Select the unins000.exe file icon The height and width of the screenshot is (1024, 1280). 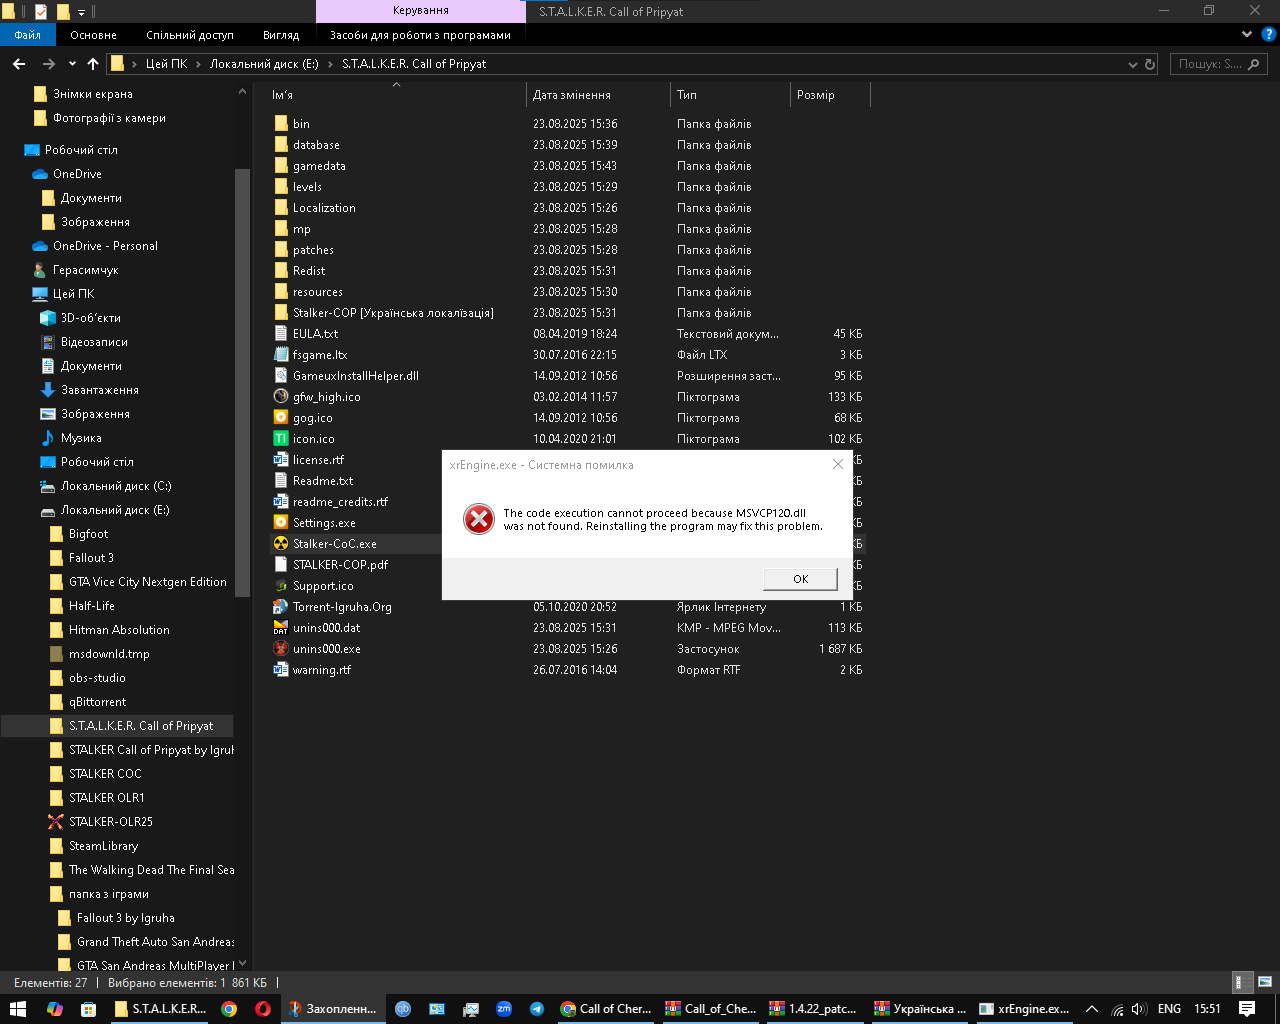coord(281,649)
